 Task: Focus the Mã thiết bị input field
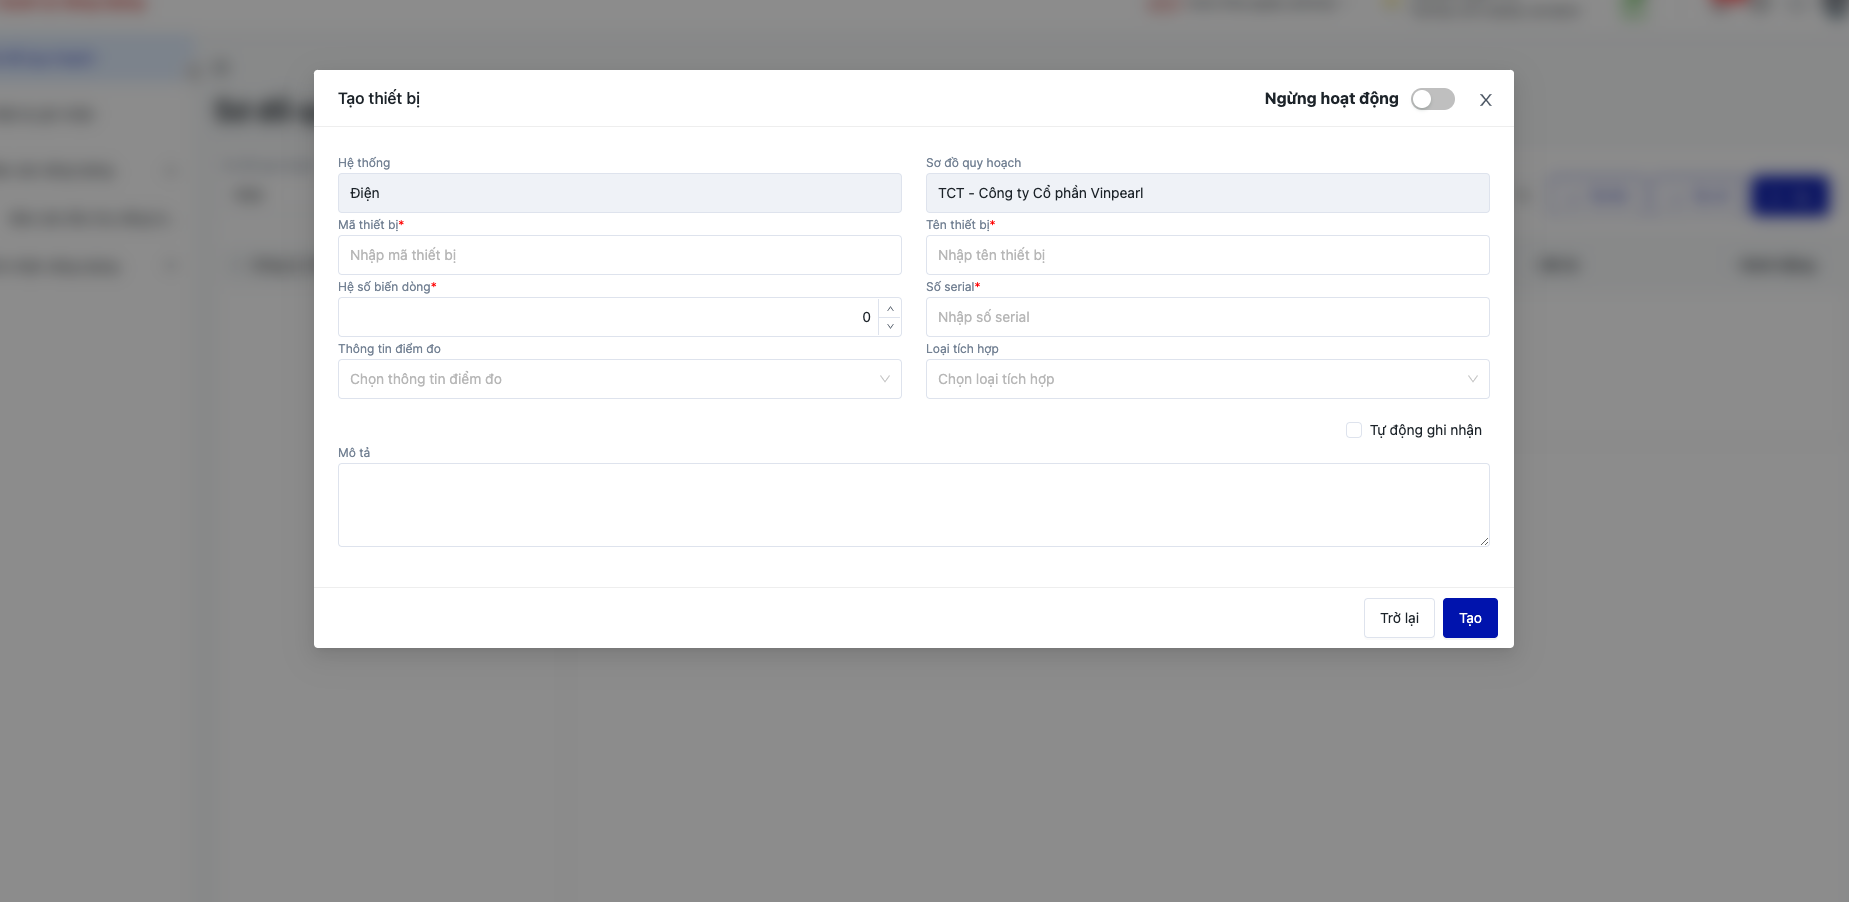[x=620, y=255]
